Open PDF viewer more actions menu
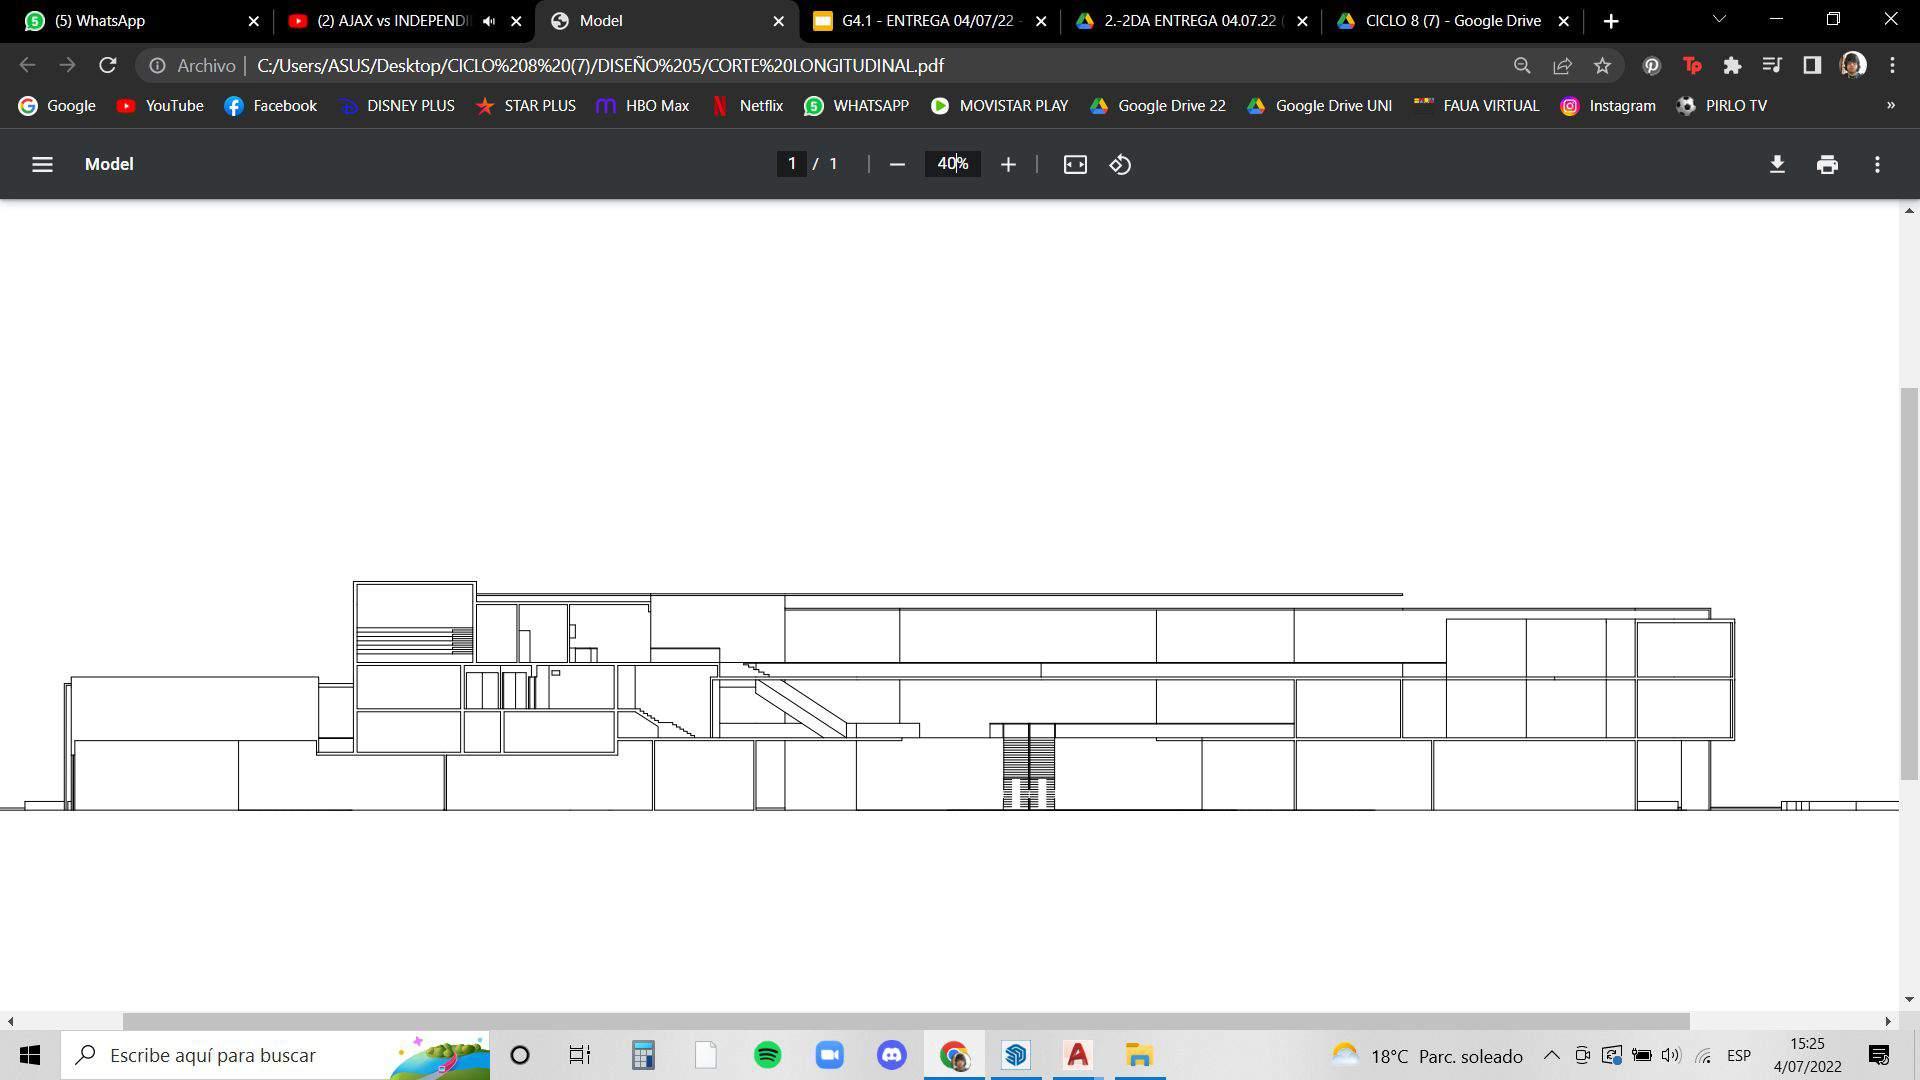 (x=1877, y=164)
